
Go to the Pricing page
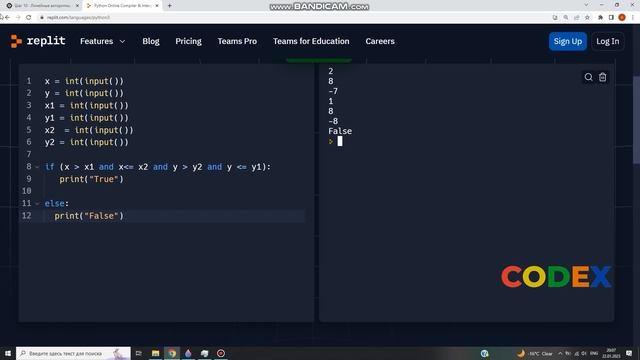coord(188,41)
